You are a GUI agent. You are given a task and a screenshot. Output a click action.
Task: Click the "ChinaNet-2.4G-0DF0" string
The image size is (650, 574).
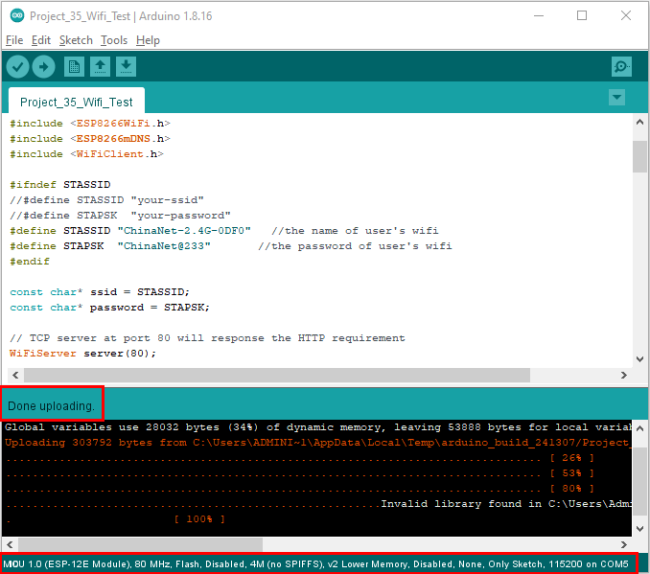coord(184,231)
